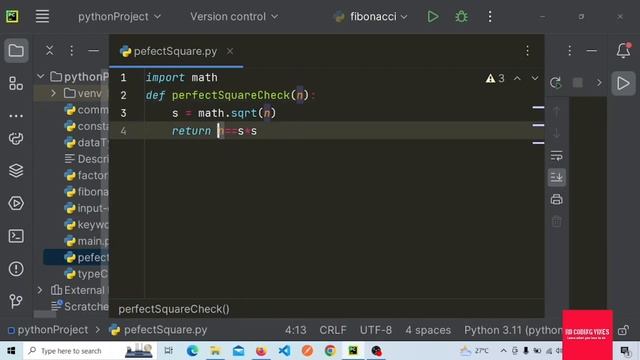
Task: Open Microsoft Edge from the taskbar
Action: (192, 351)
